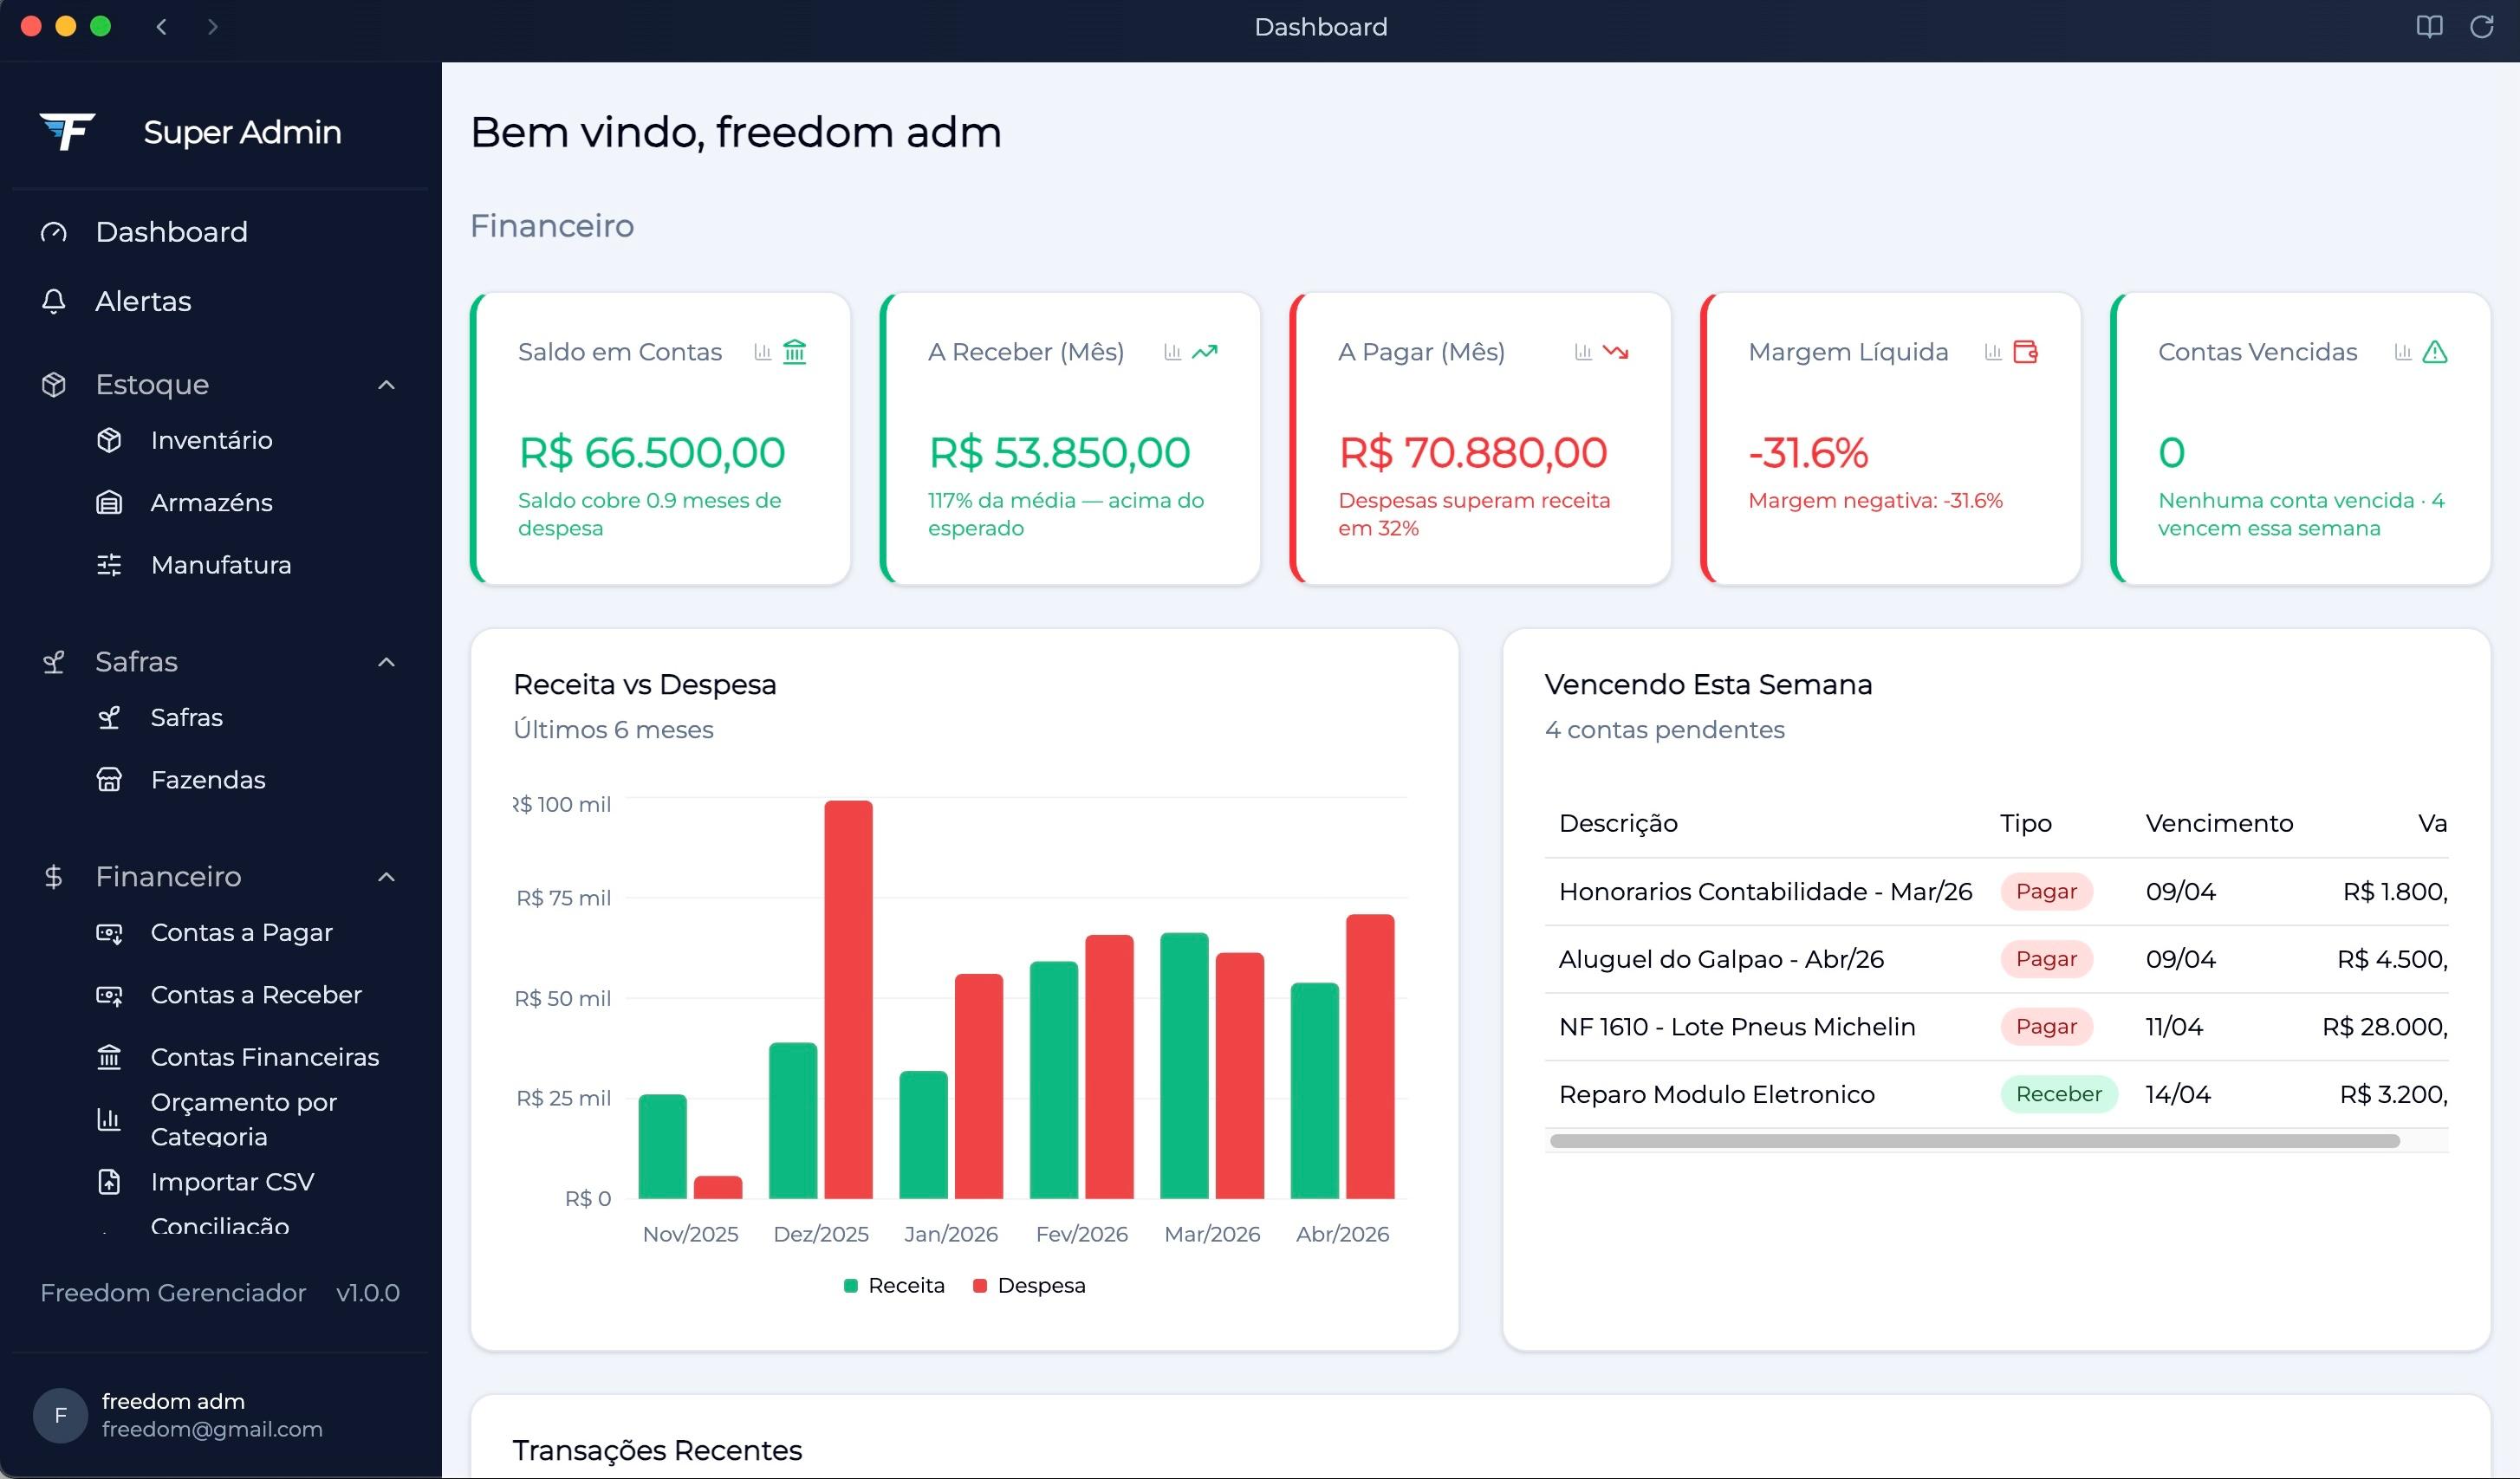Viewport: 2520px width, 1479px height.
Task: Click the 'Descrição' column header
Action: [x=1618, y=823]
